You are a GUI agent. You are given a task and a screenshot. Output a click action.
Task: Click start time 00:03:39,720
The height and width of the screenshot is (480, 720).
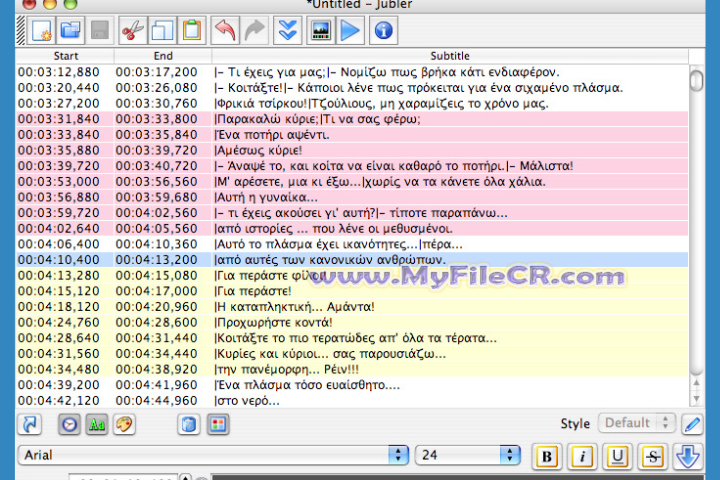tap(59, 166)
